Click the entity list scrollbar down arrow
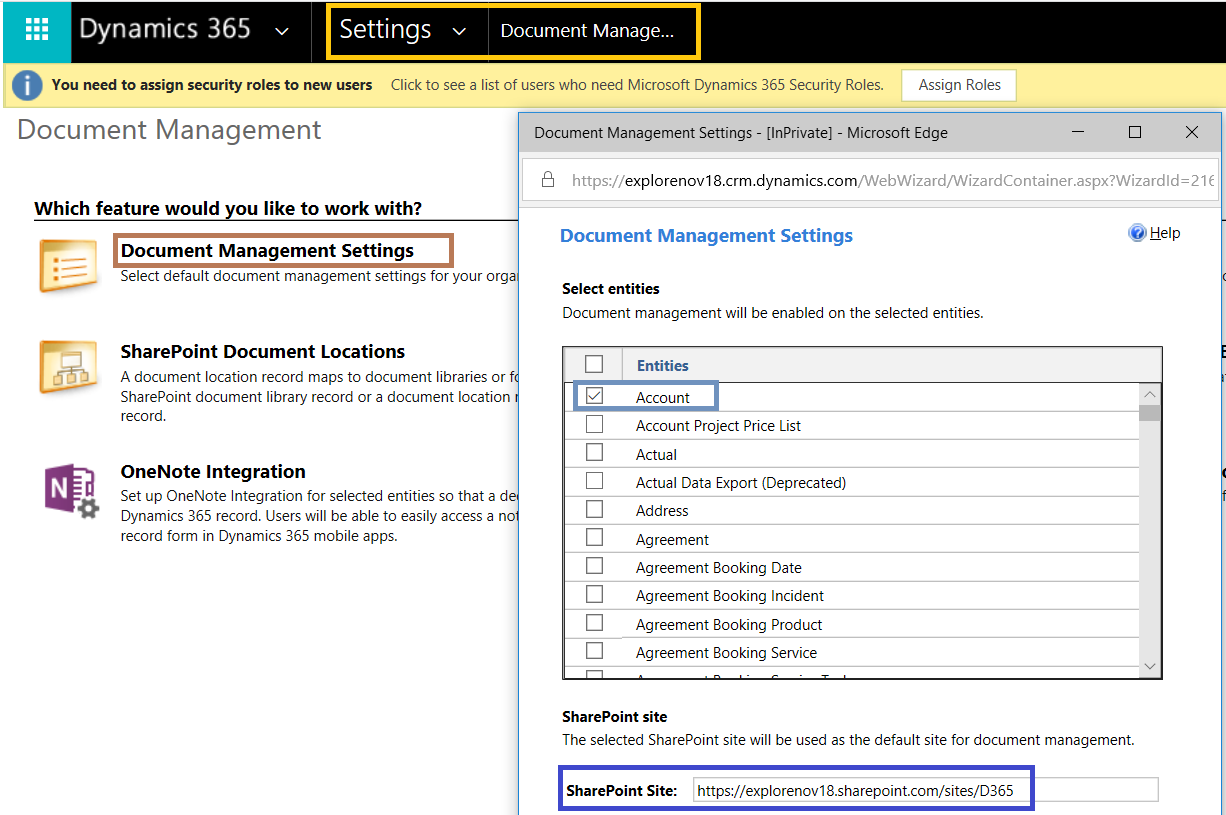Screen dimensions: 1226x815 point(1149,665)
